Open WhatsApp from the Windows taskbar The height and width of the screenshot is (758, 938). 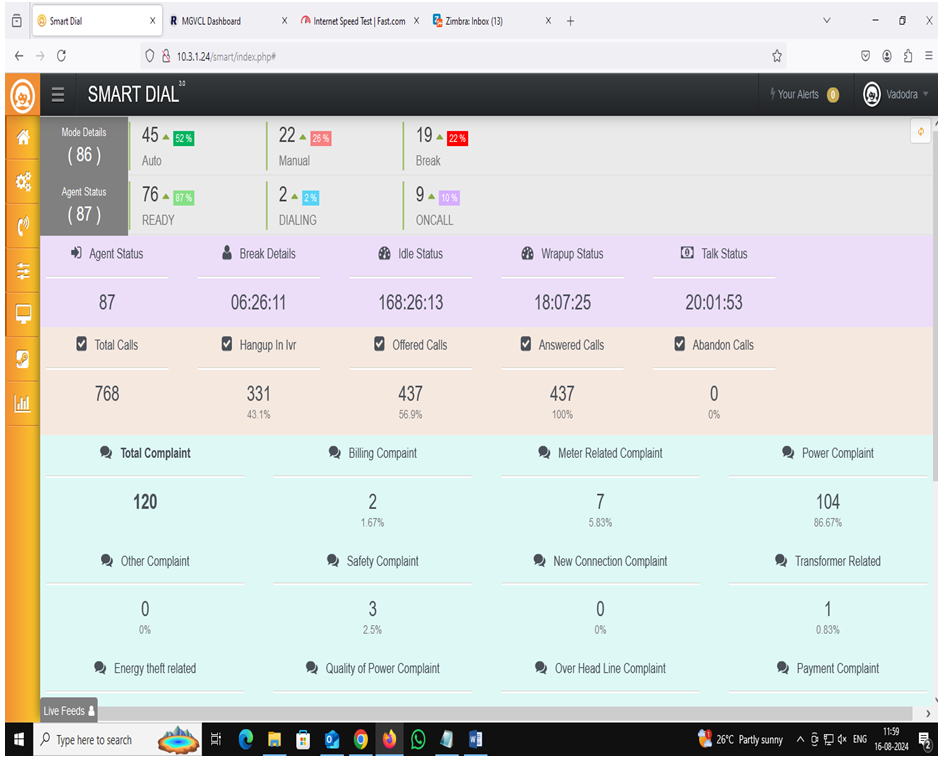418,740
